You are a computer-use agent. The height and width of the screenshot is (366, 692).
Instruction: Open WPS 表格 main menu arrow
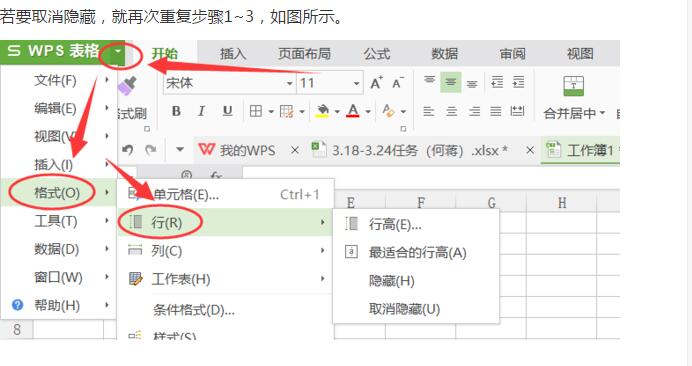(117, 52)
